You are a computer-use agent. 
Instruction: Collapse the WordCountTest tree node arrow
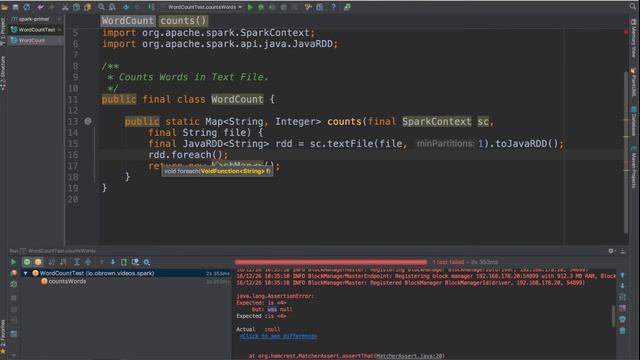pos(25,273)
